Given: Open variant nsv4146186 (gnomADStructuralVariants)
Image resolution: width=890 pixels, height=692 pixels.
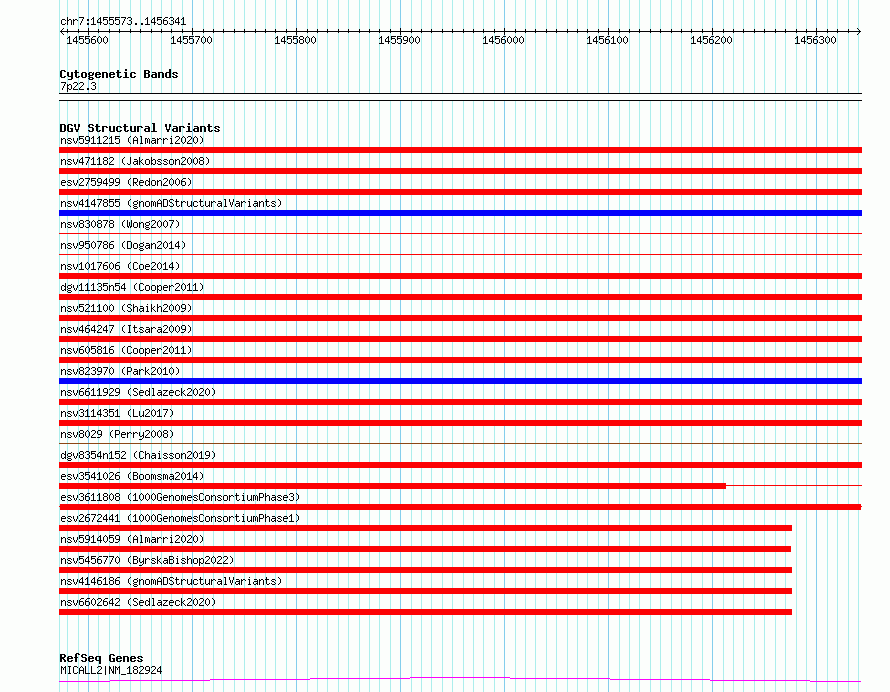Looking at the screenshot, I should 171,581.
